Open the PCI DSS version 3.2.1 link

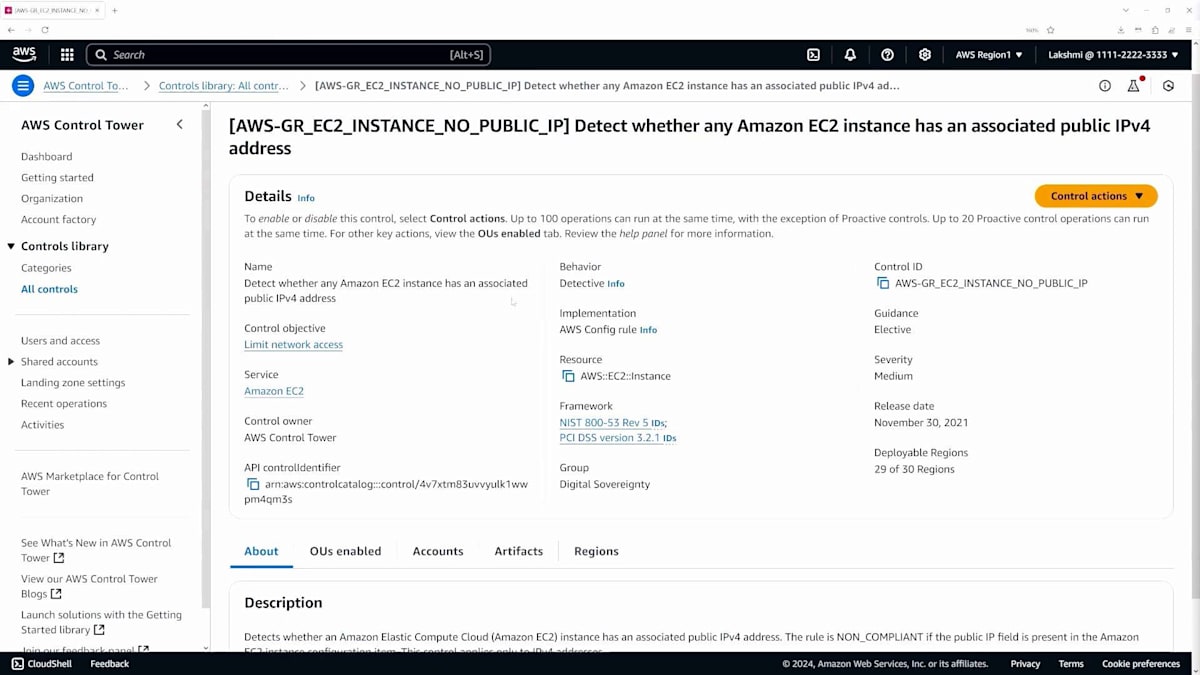610,438
